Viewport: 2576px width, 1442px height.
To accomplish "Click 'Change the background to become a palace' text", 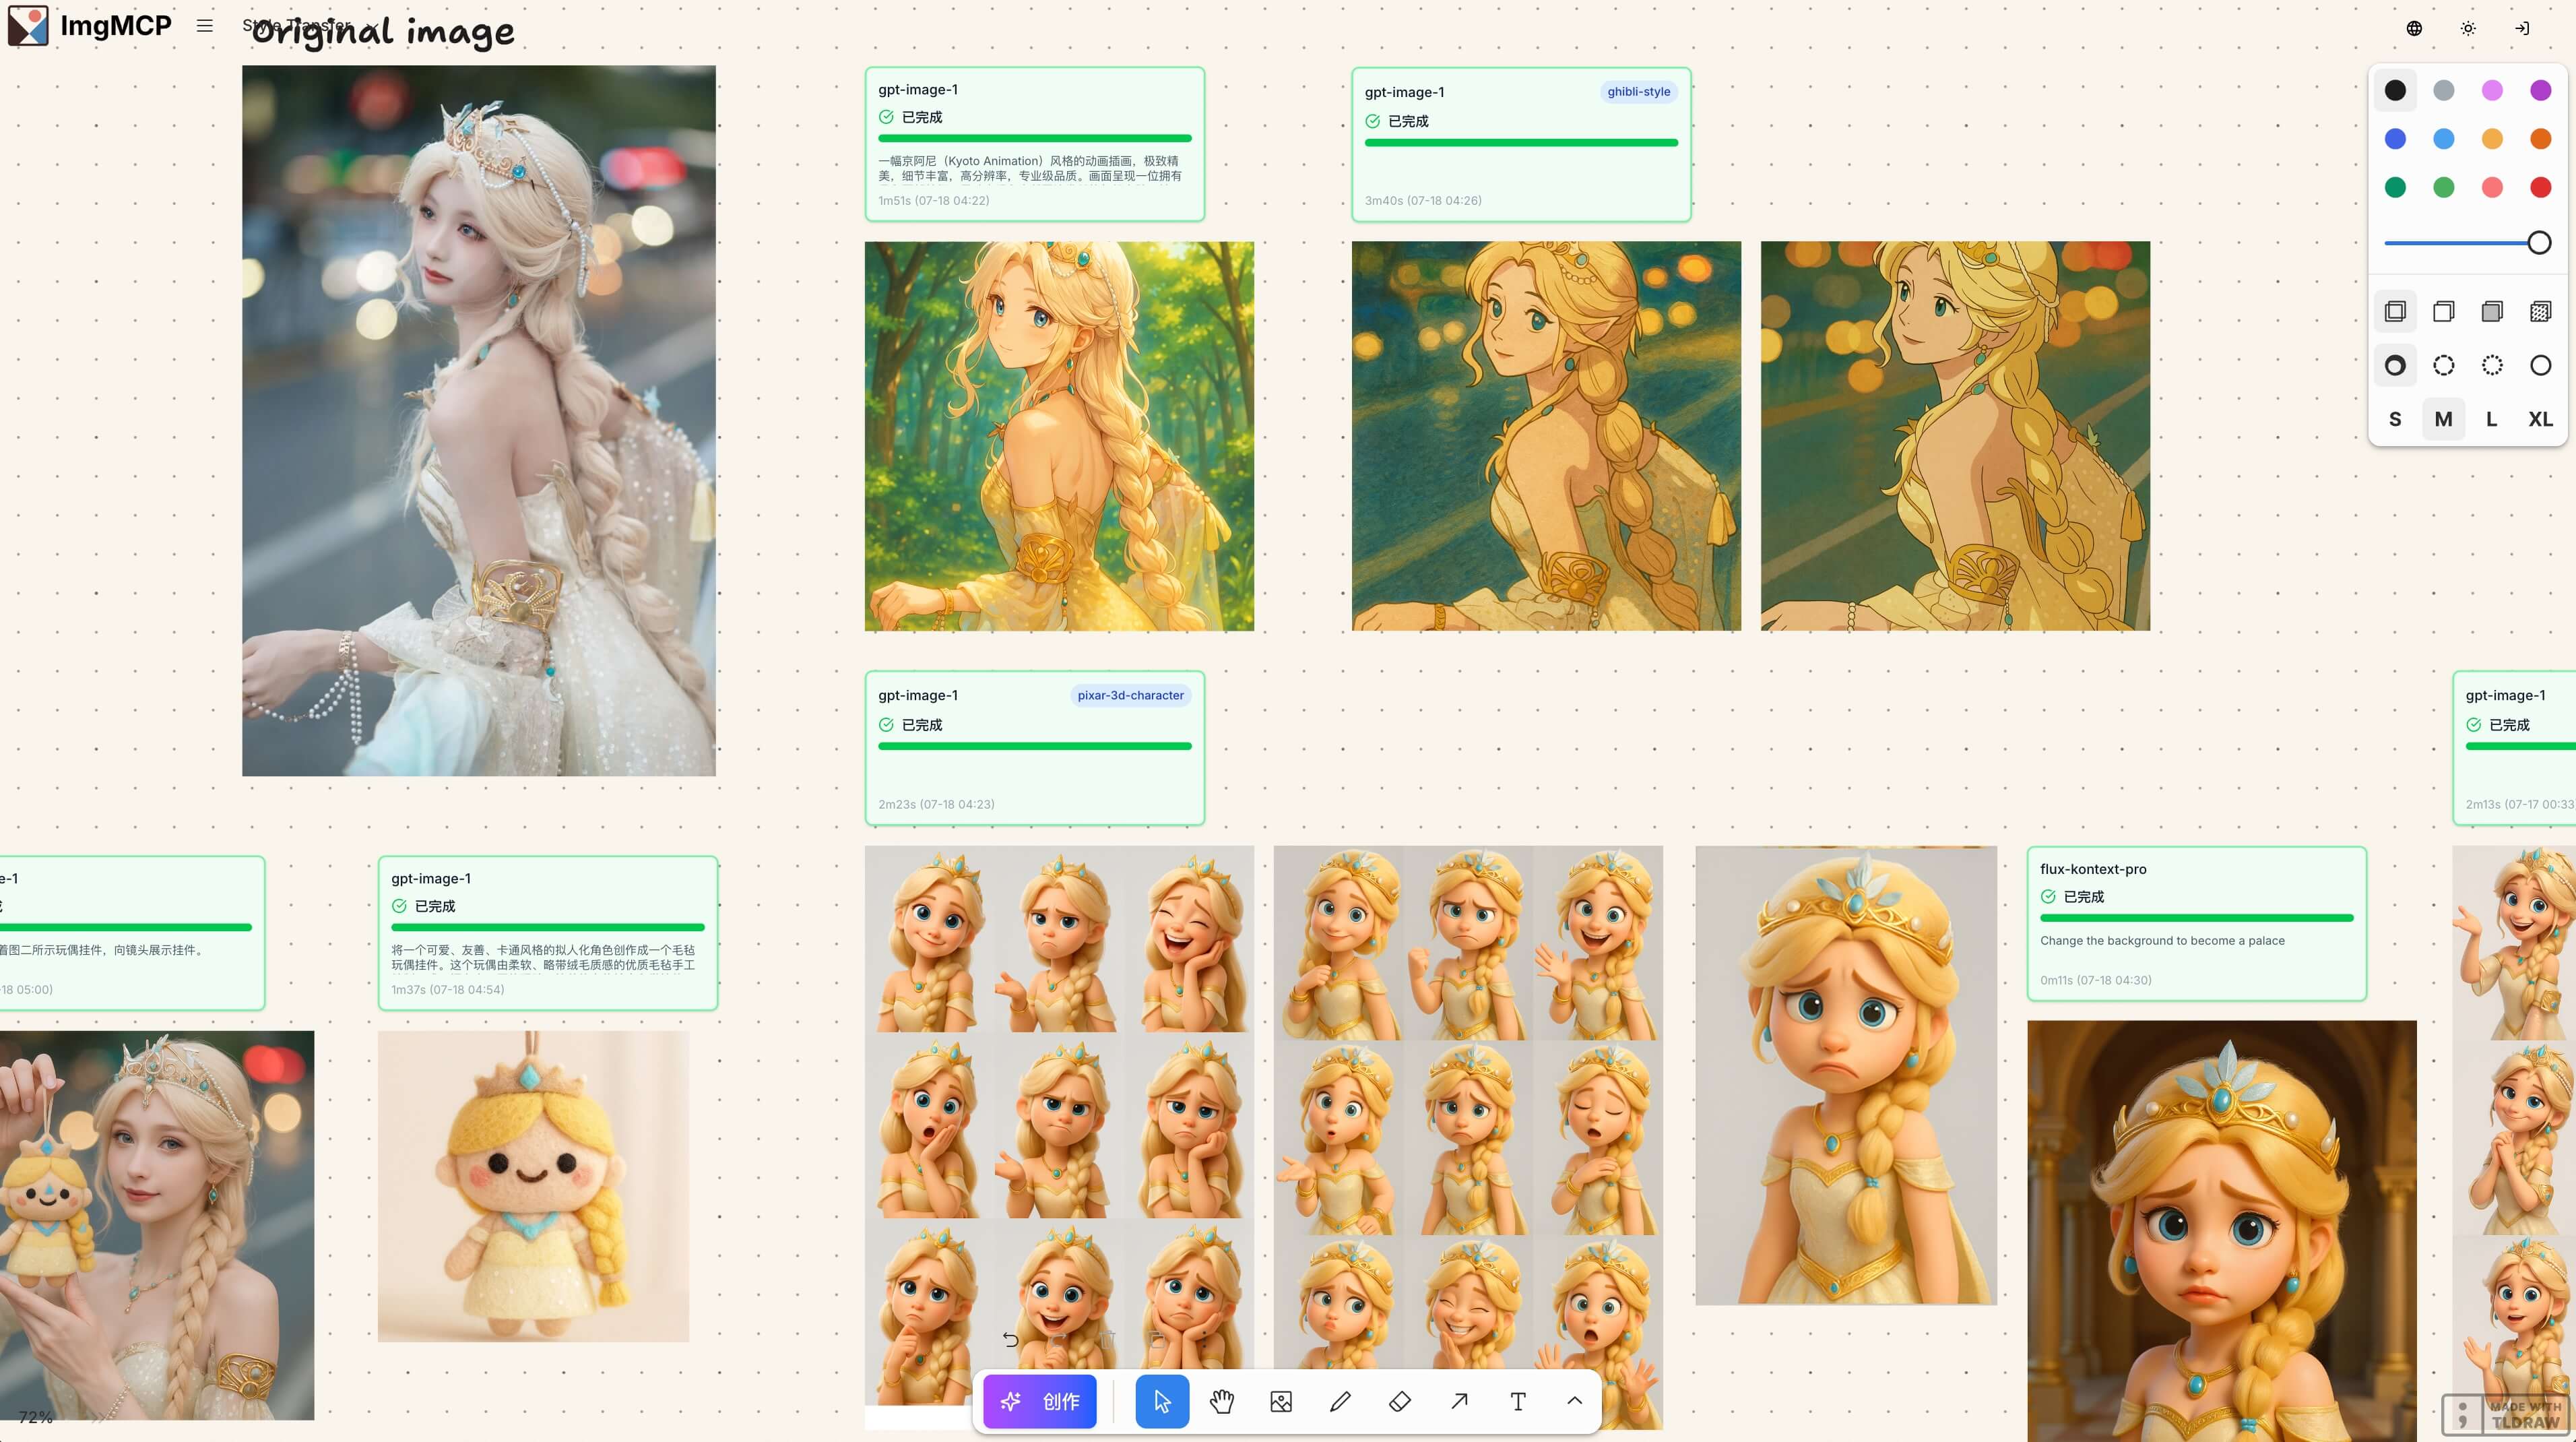I will click(2162, 940).
